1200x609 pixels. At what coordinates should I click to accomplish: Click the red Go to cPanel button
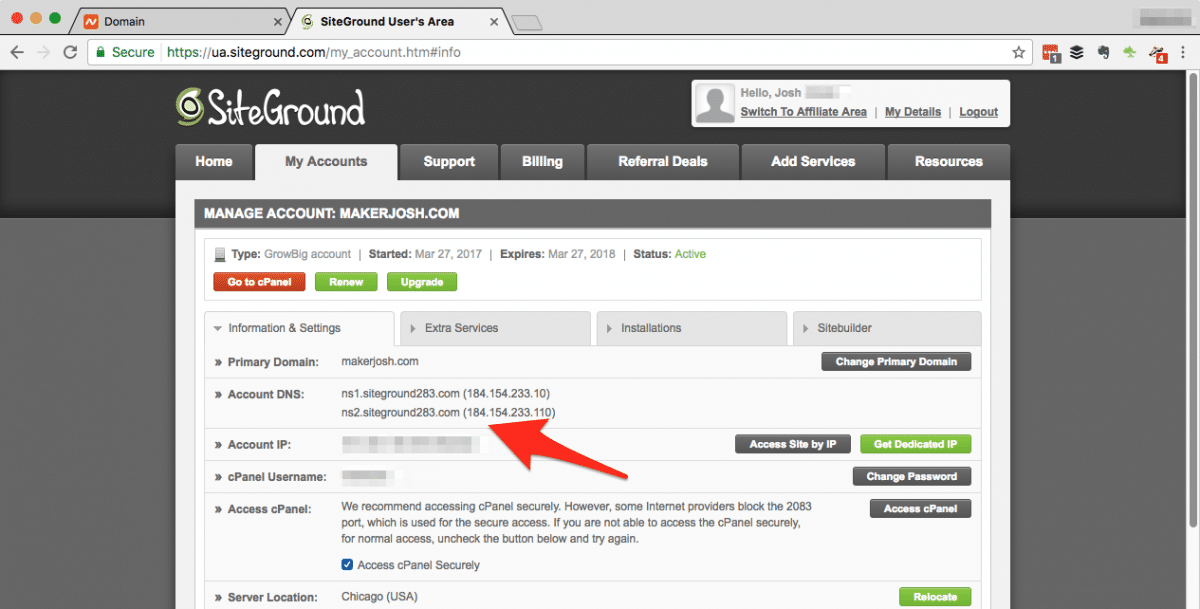pyautogui.click(x=259, y=282)
